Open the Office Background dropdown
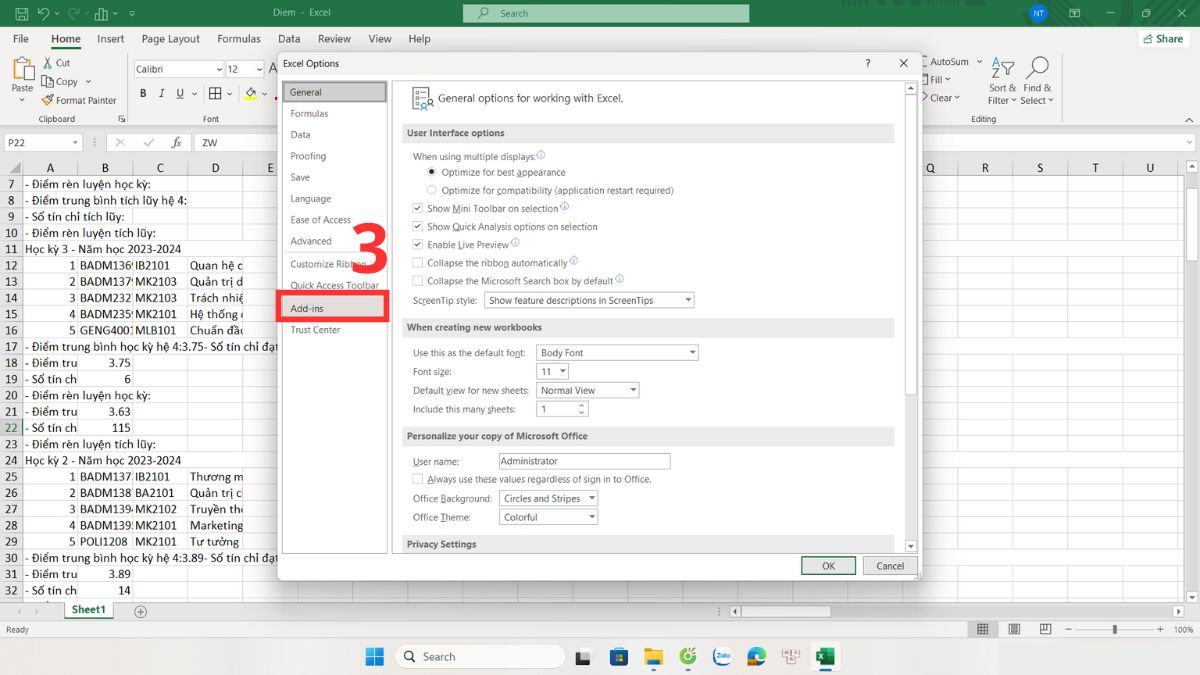The width and height of the screenshot is (1200, 675). pos(548,498)
